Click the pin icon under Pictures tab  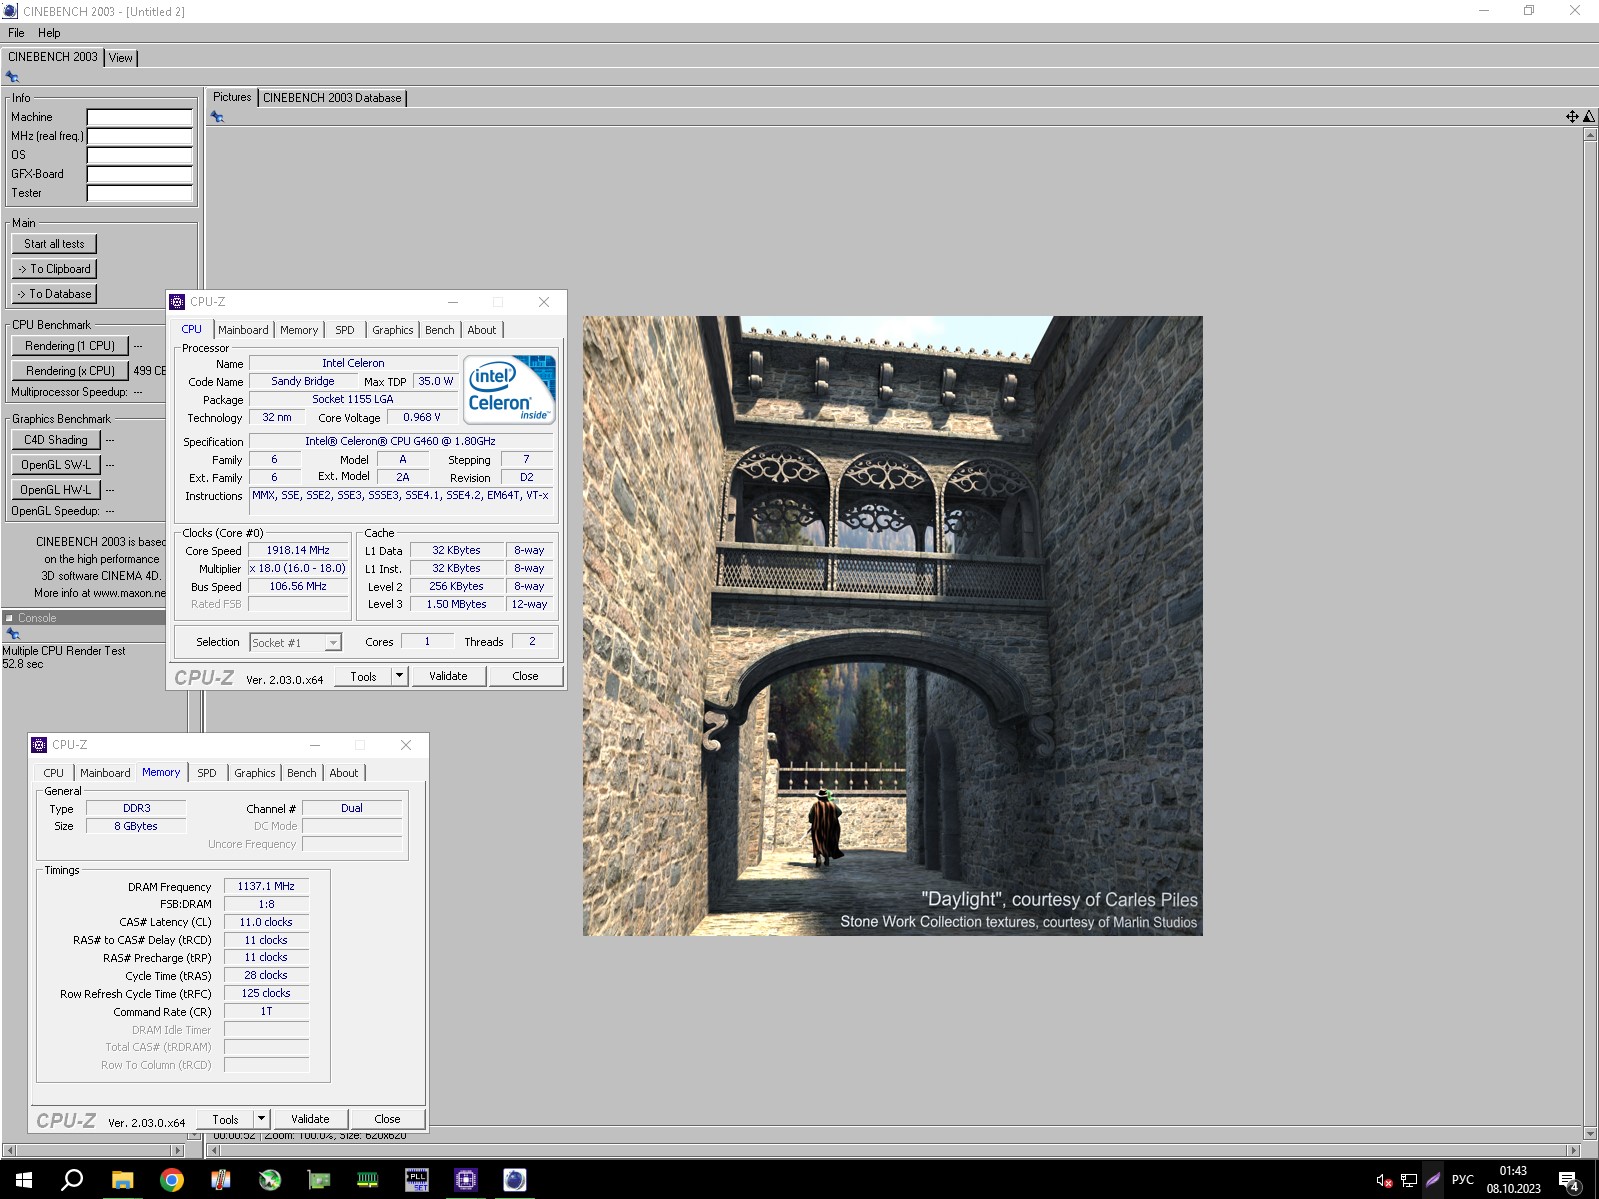click(217, 117)
